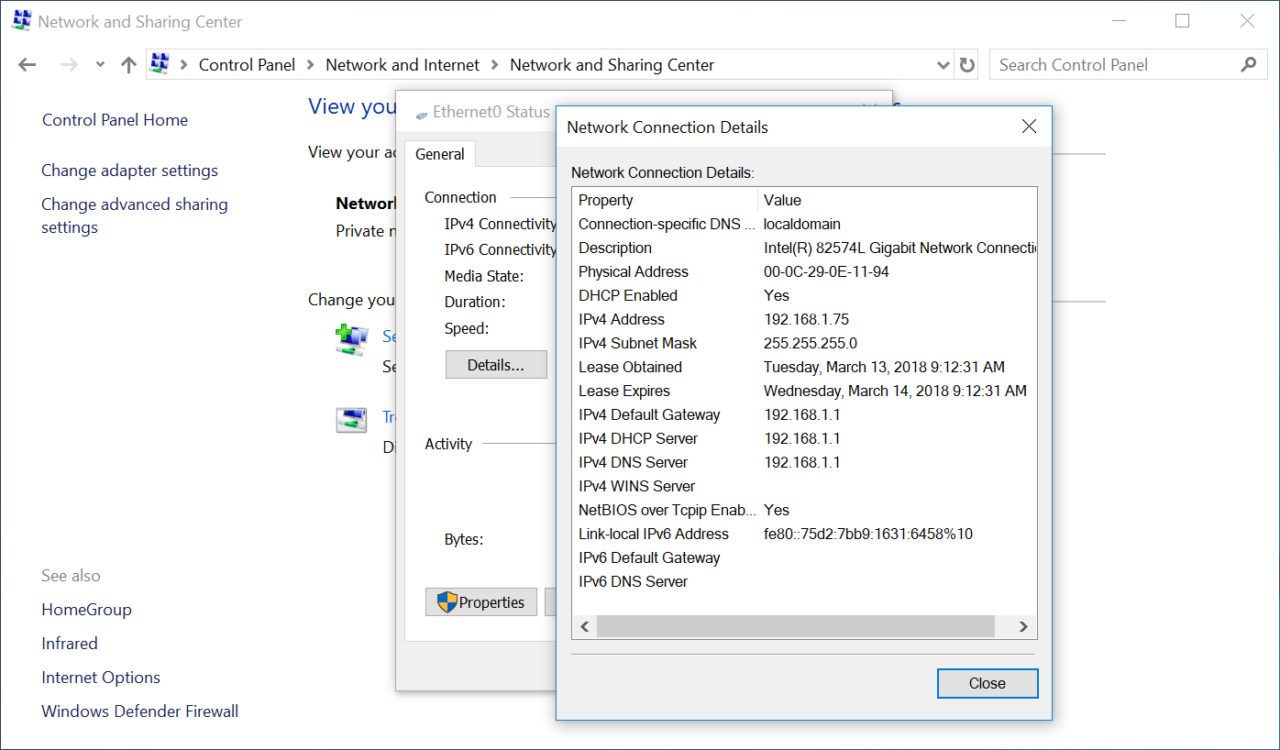This screenshot has height=750, width=1280.
Task: Click the left arrow of horizontal scrollbar
Action: click(x=586, y=627)
